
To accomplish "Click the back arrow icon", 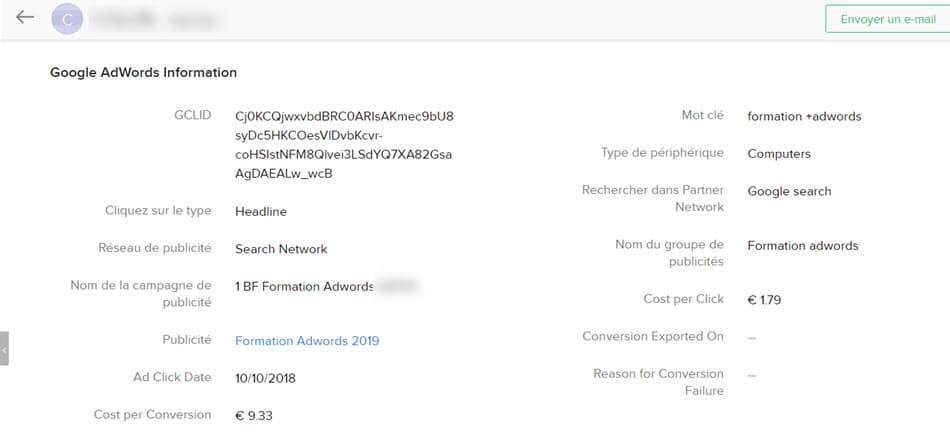I will coord(25,18).
